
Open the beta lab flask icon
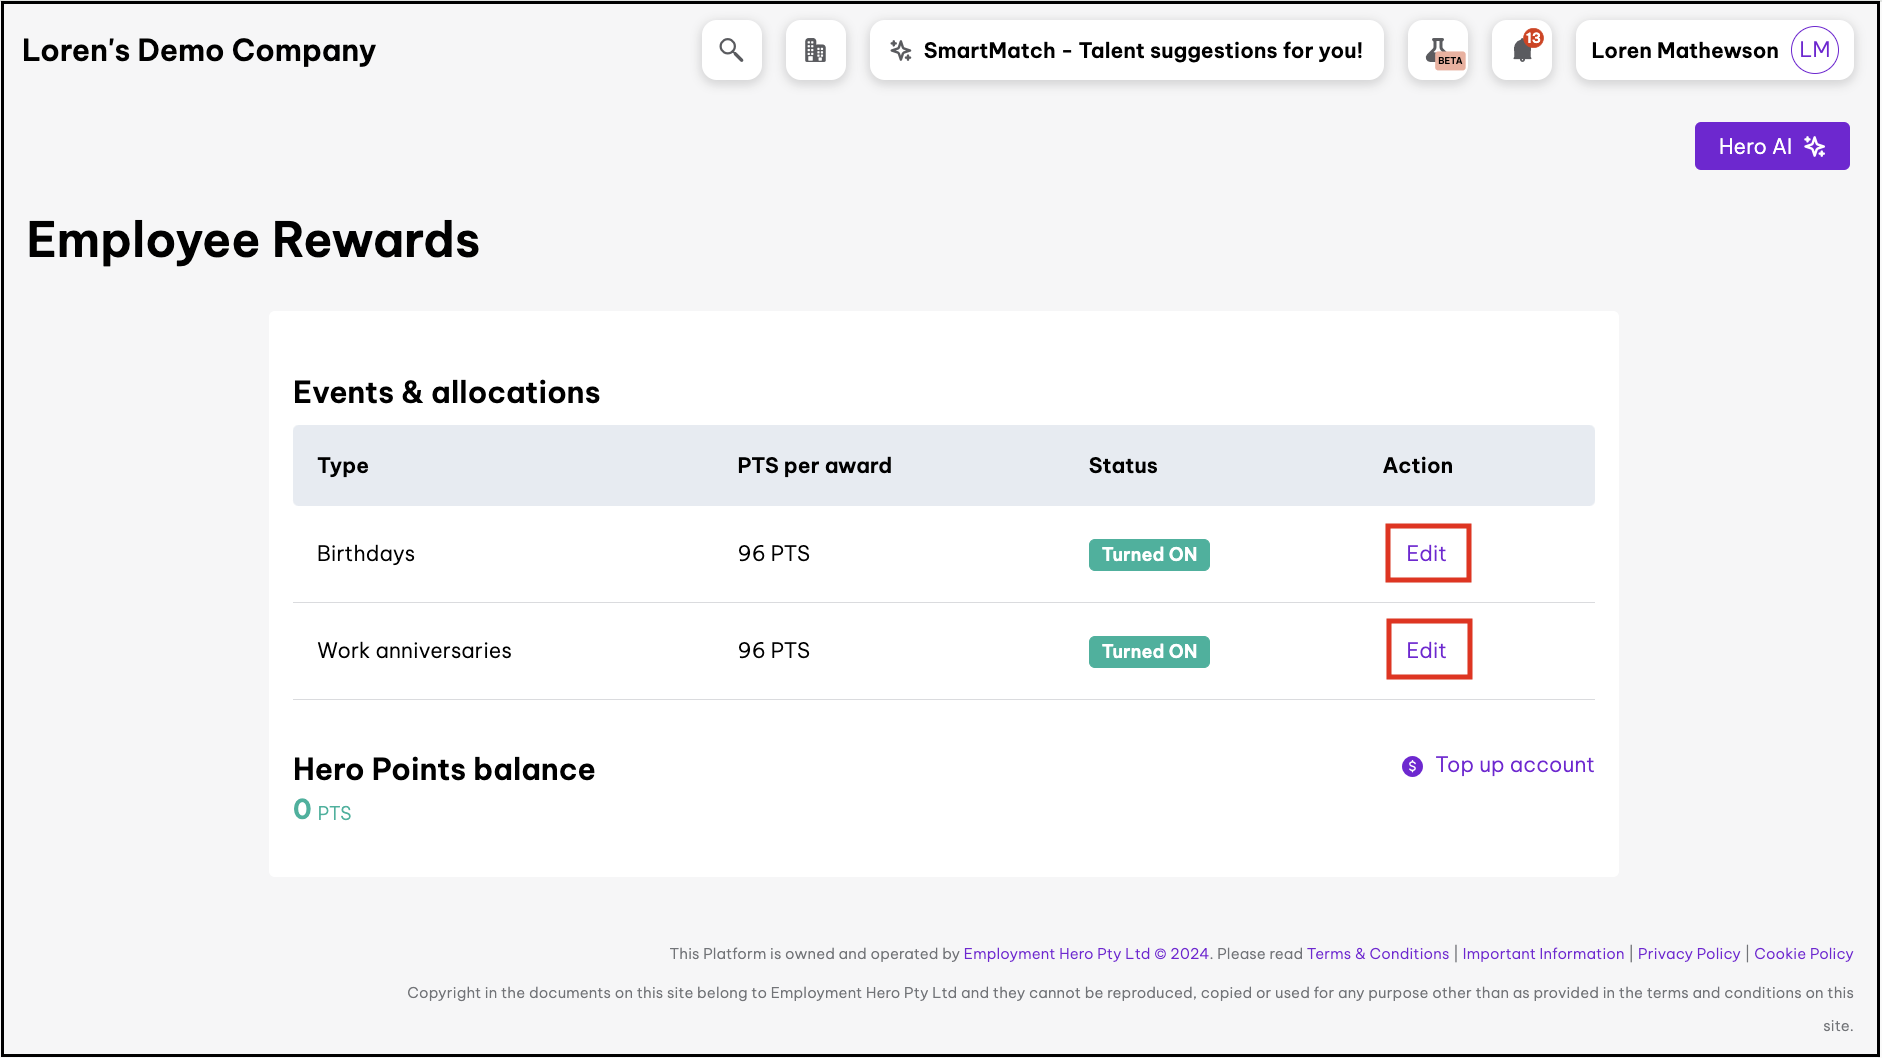point(1438,50)
